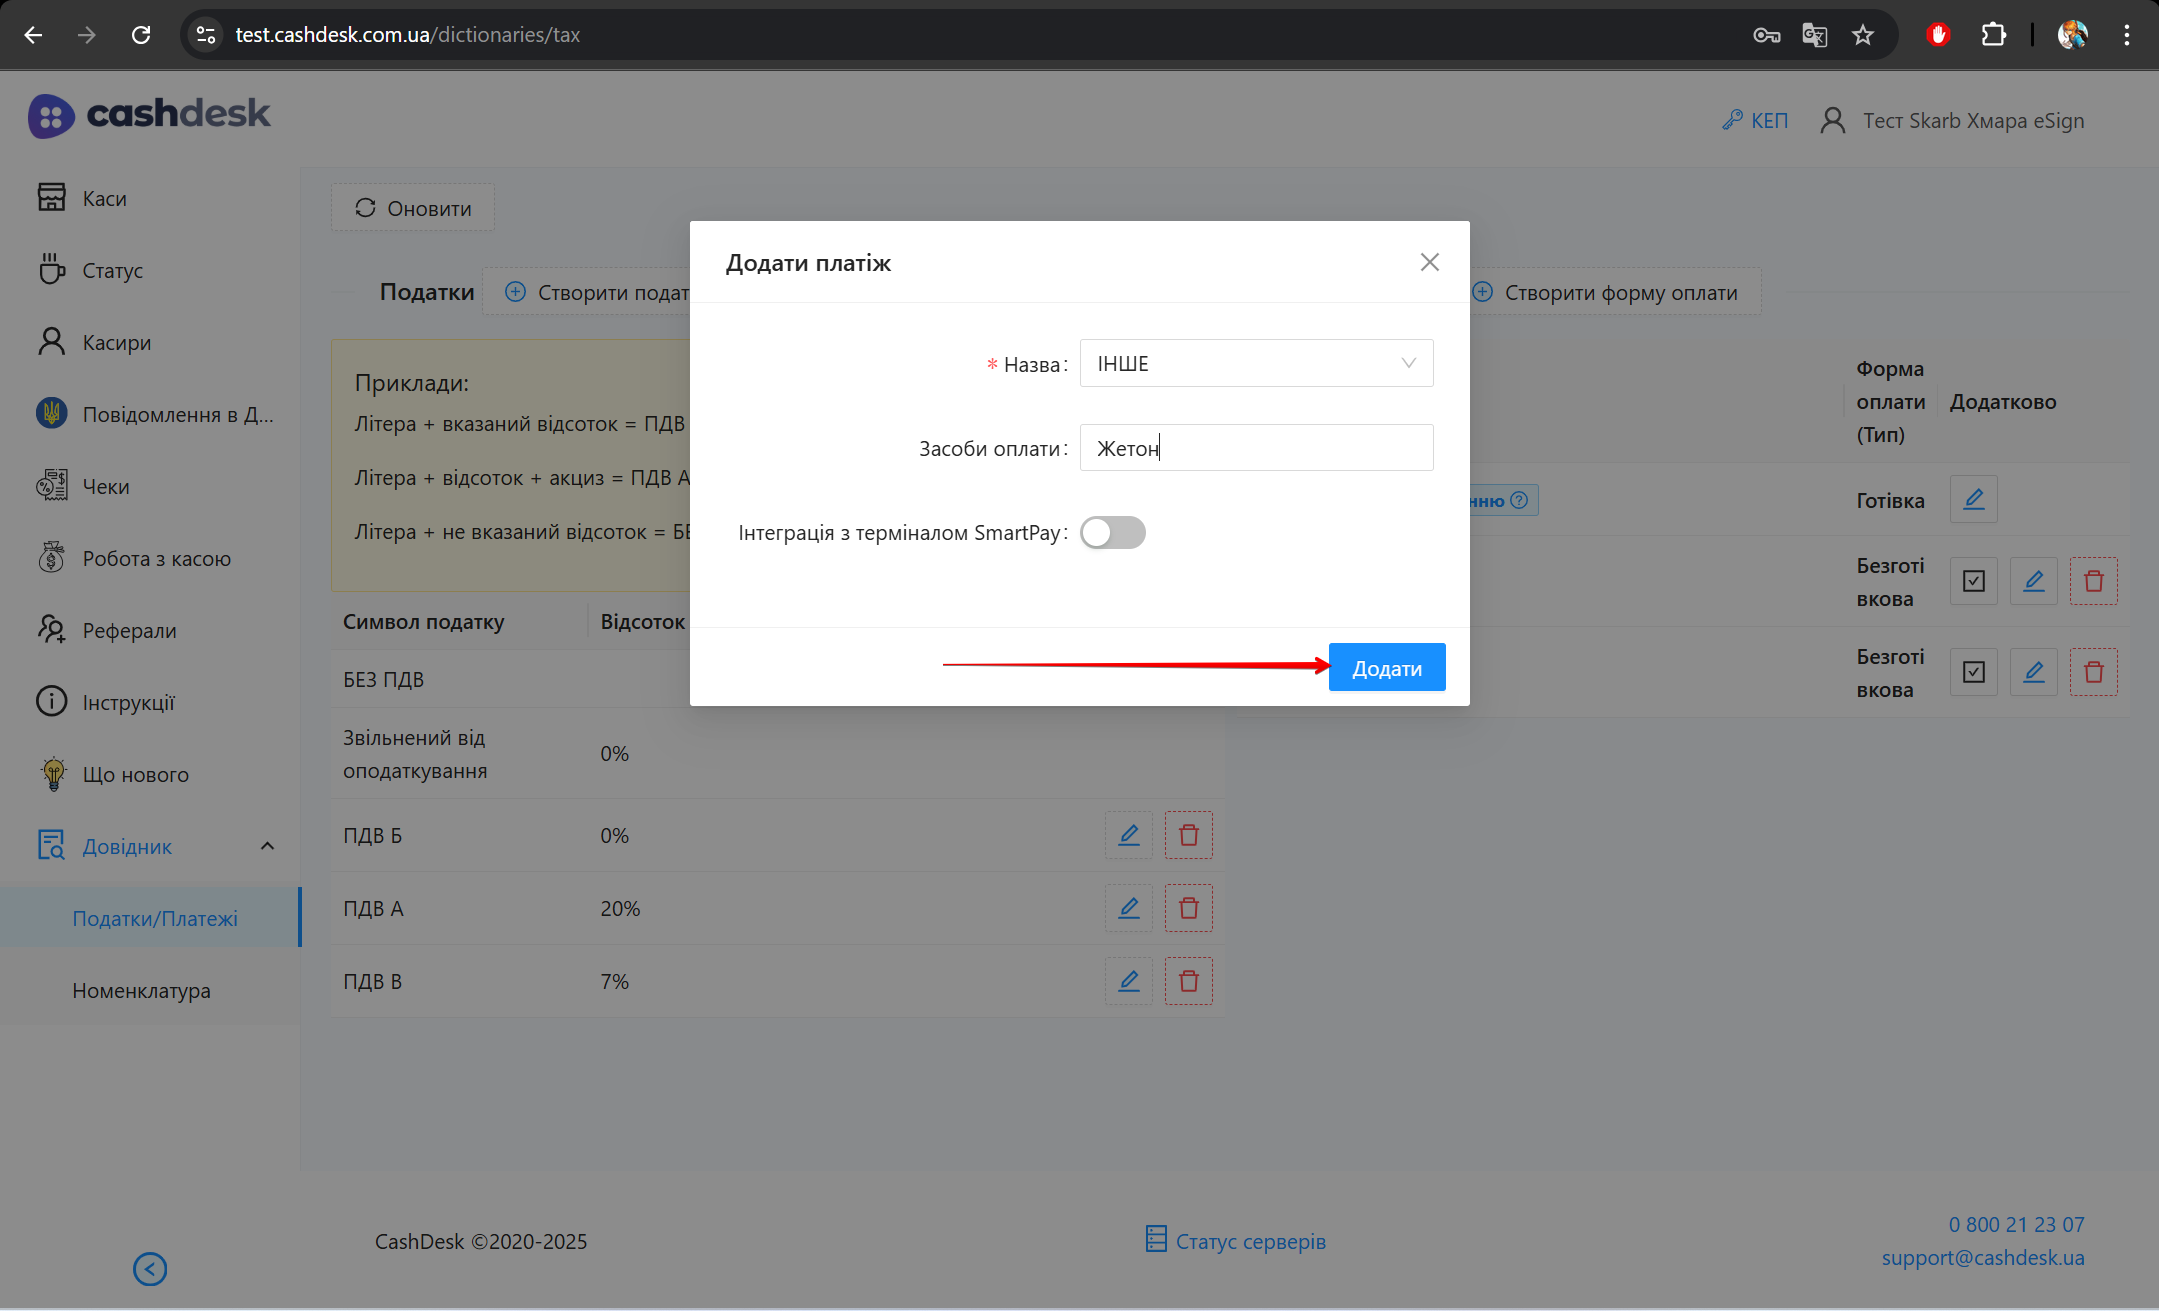Click the Засоби оплати input field

click(x=1255, y=448)
